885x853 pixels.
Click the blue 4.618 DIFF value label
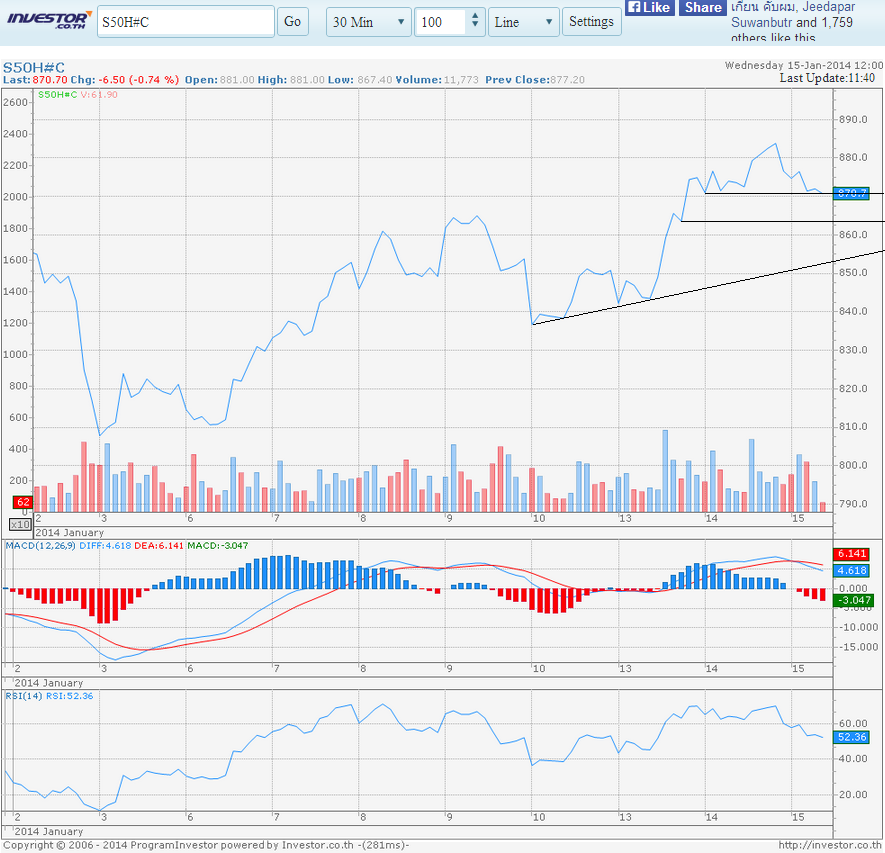pyautogui.click(x=852, y=570)
